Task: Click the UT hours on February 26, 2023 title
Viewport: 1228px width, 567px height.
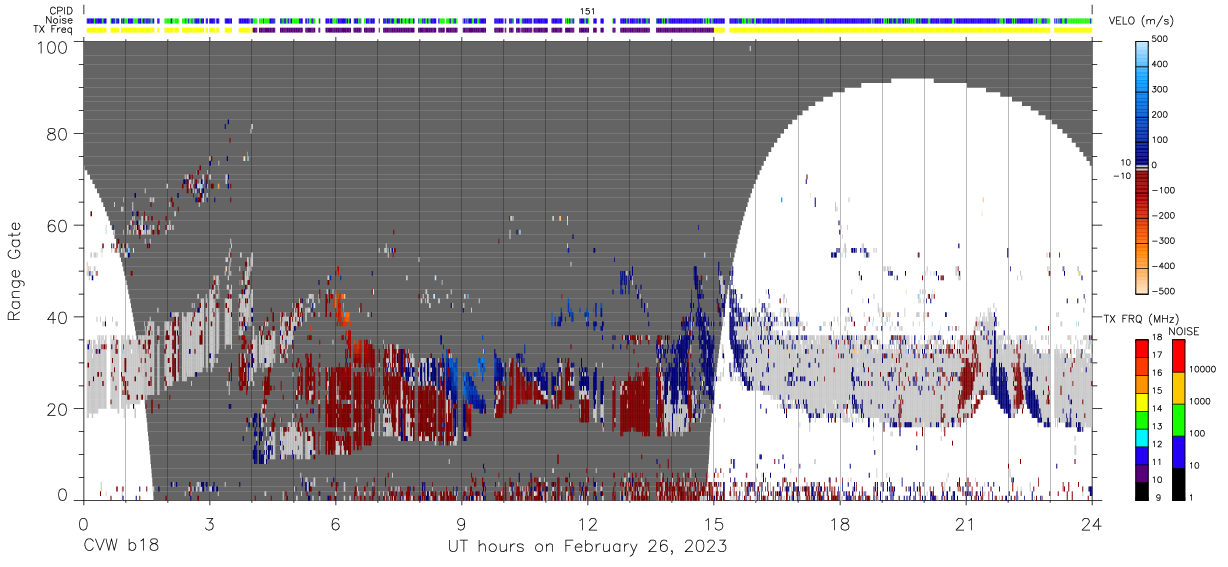Action: (586, 546)
